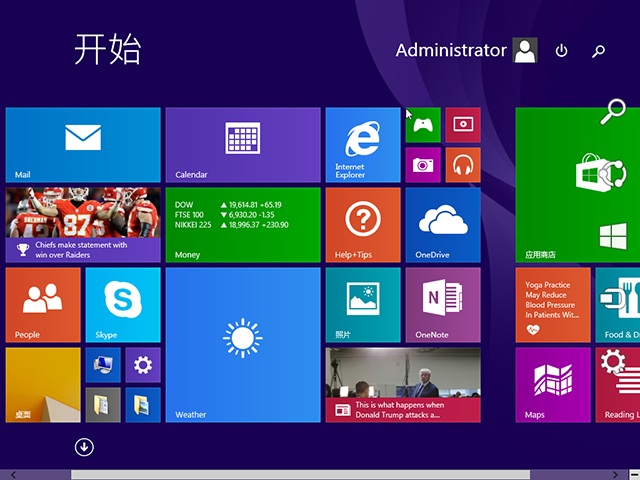Launch the OneNote tile

click(442, 305)
